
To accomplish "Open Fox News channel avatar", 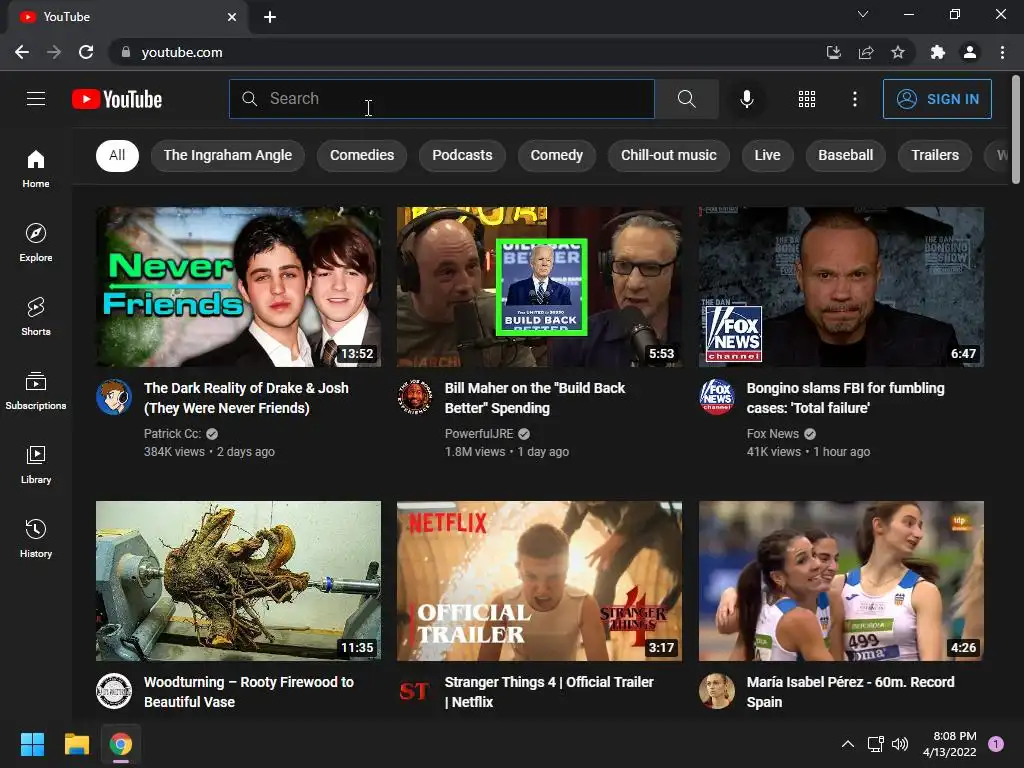I will [x=716, y=396].
